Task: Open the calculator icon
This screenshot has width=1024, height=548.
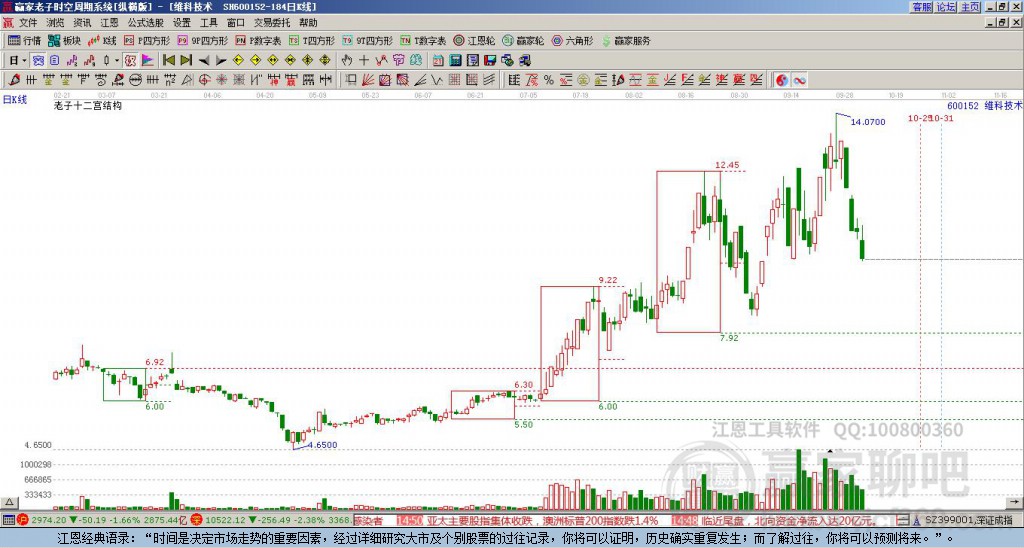Action: tap(456, 61)
